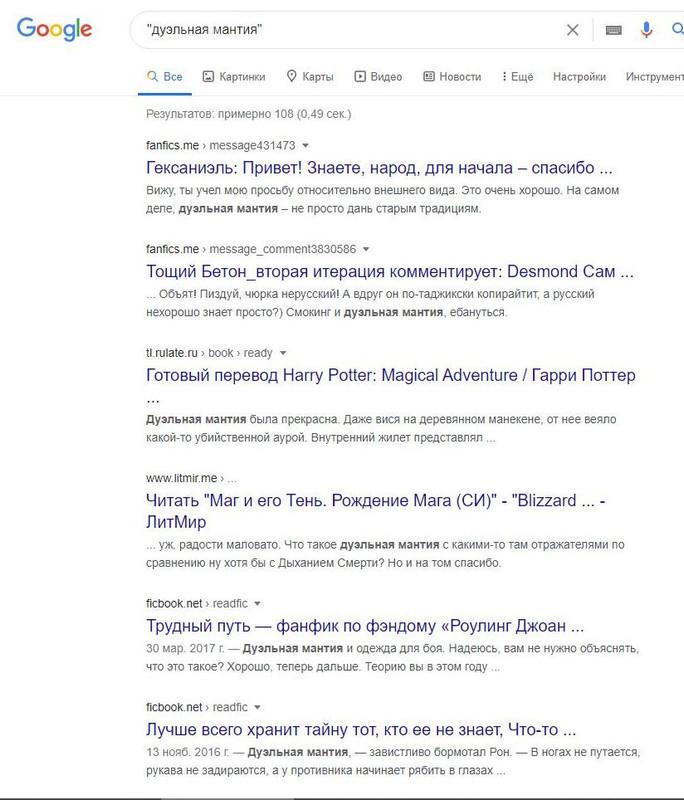
Task: Click the snippet "уж, радости маловато"
Action: 385,554
